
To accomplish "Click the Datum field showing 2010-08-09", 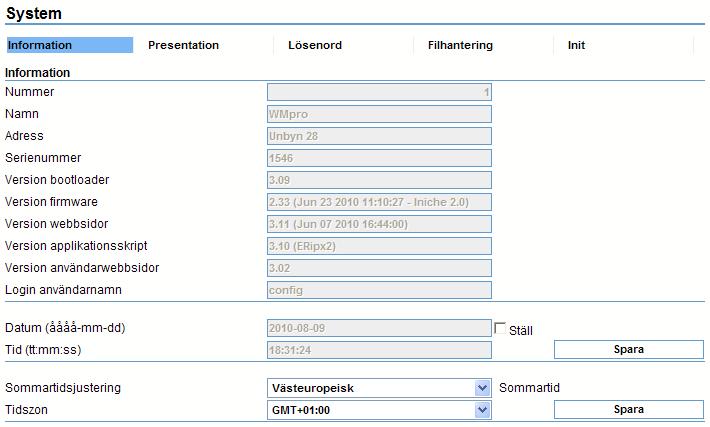I will click(379, 328).
